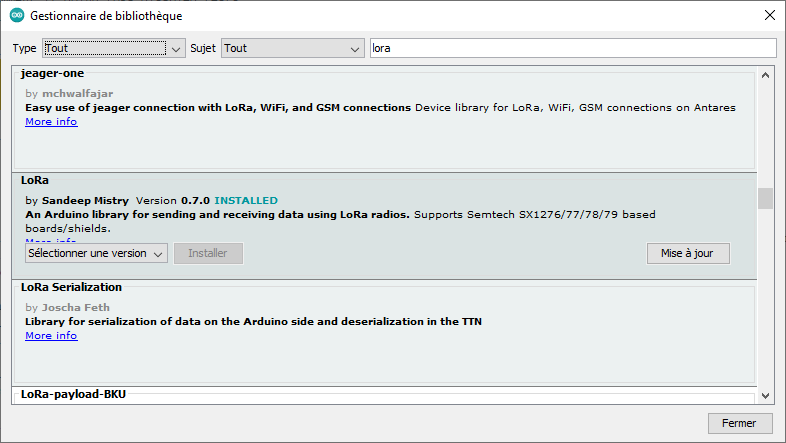Click author name Sandeep Mistry
The height and width of the screenshot is (443, 786).
point(85,200)
